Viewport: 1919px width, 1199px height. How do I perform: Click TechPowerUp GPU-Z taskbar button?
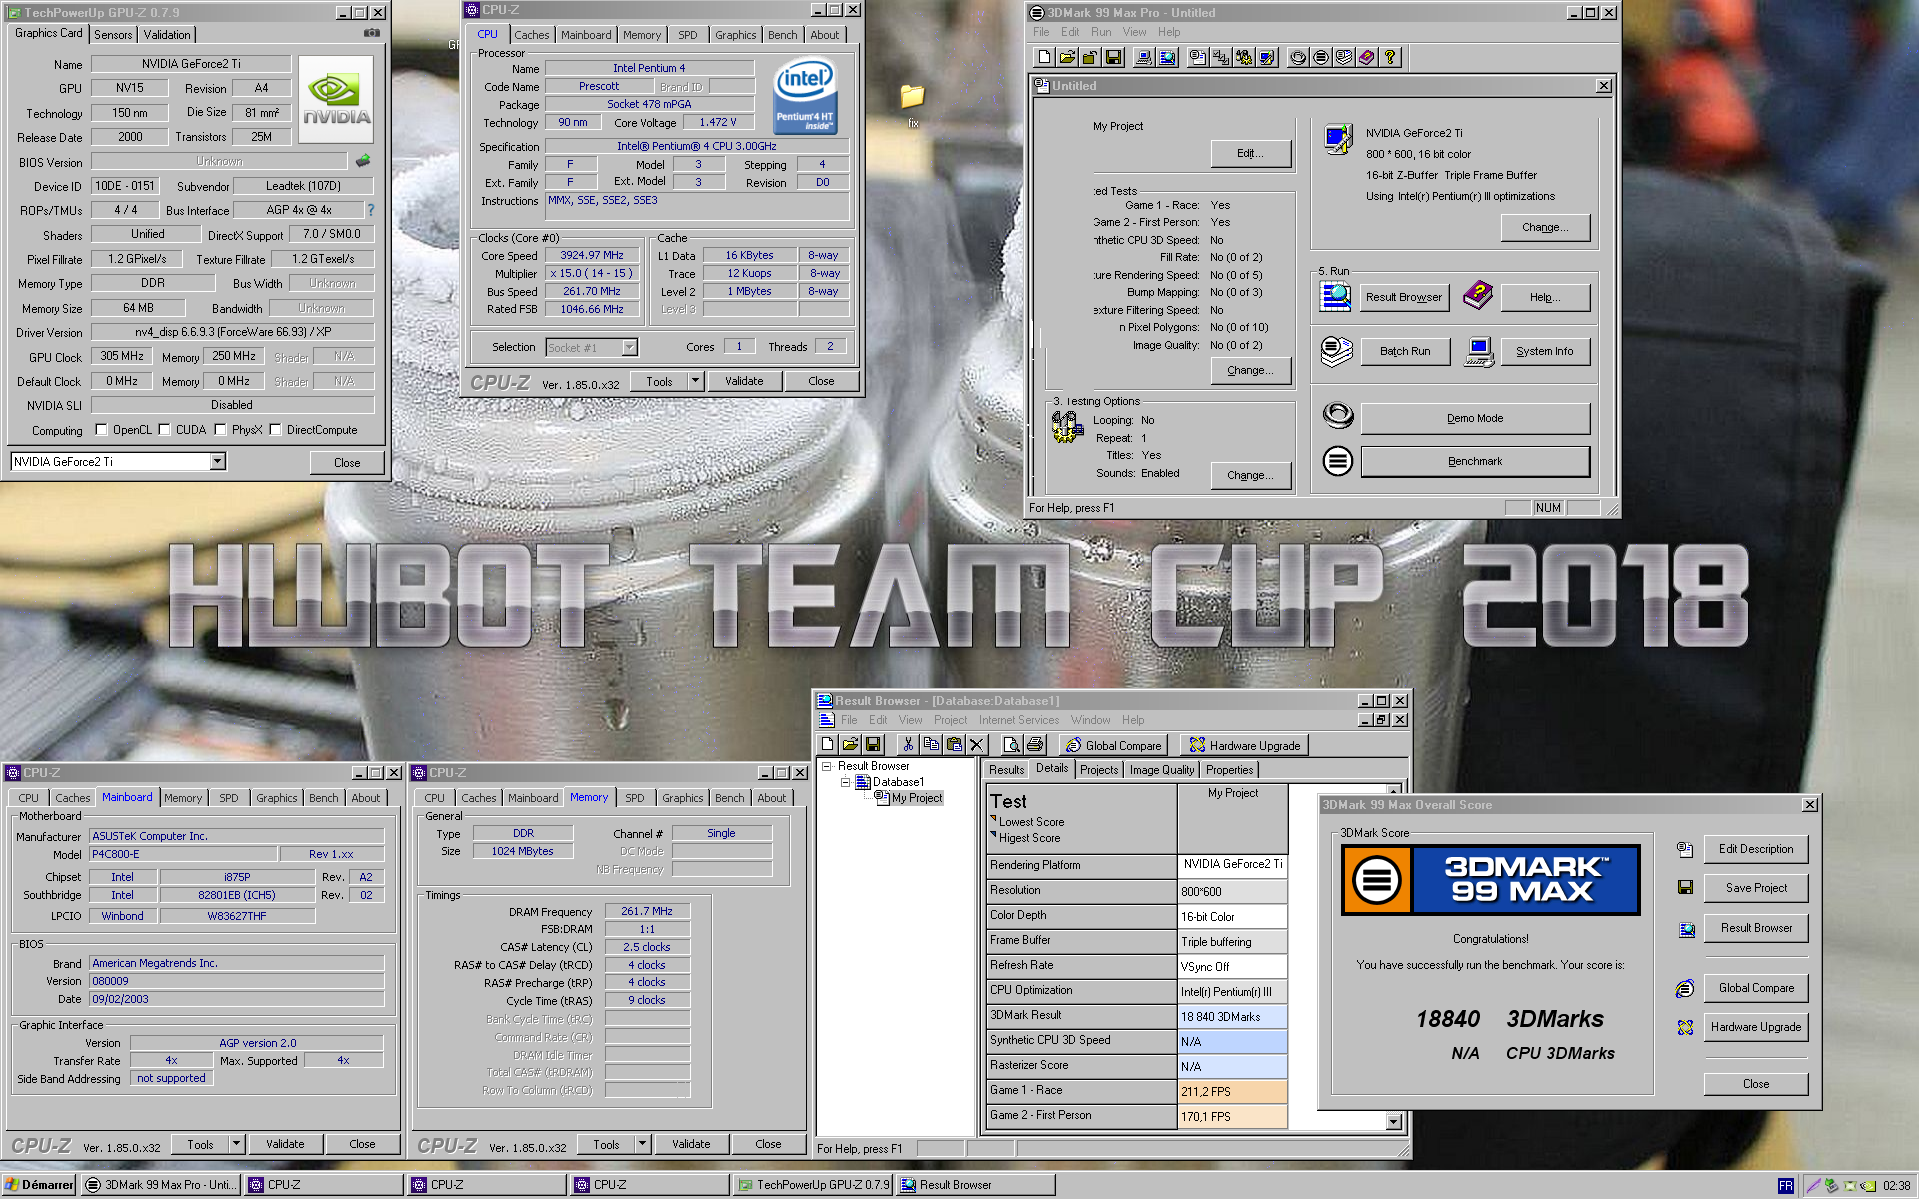point(813,1185)
